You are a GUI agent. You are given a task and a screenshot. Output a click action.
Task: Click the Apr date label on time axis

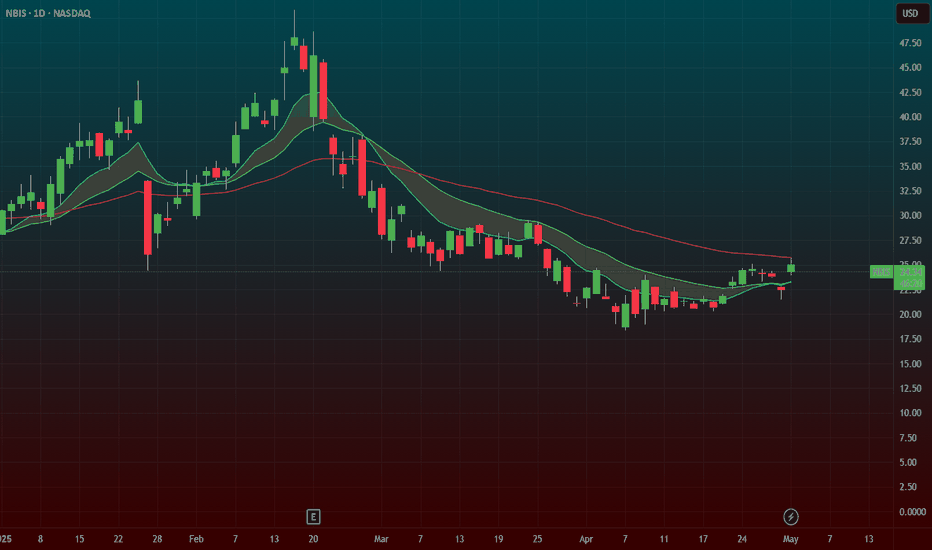point(586,539)
